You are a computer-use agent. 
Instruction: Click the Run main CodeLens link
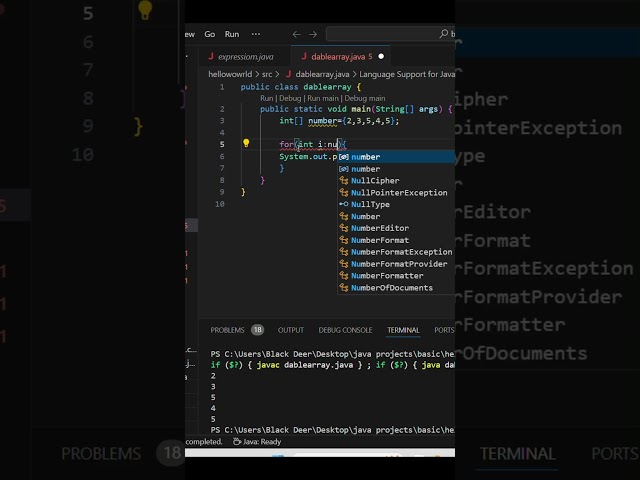tap(323, 98)
